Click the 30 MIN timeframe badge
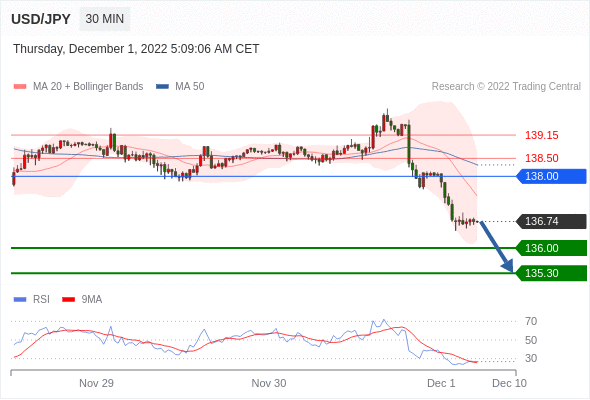The width and height of the screenshot is (590, 400). pos(105,19)
